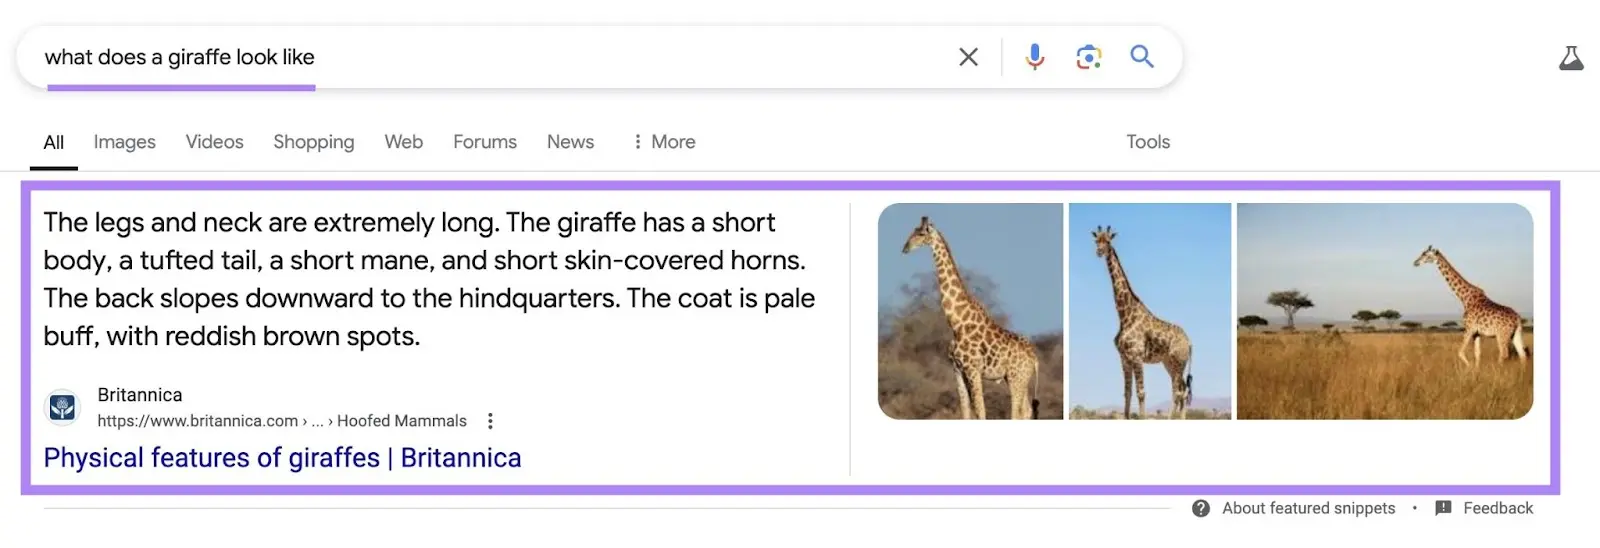This screenshot has width=1600, height=548.
Task: Click the Britannica site favicon
Action: pos(63,407)
